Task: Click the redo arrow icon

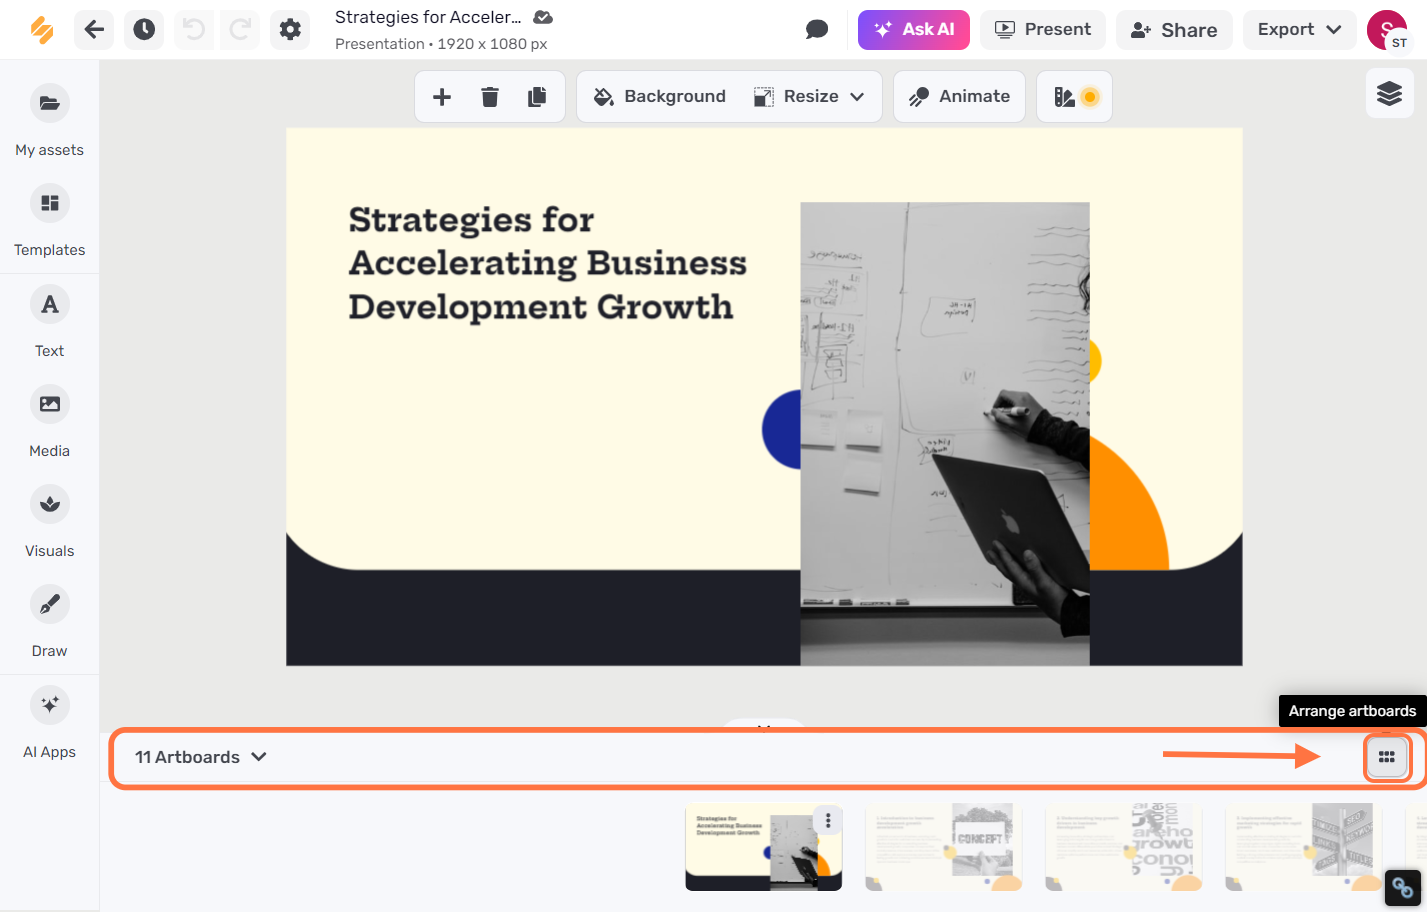Action: tap(240, 30)
